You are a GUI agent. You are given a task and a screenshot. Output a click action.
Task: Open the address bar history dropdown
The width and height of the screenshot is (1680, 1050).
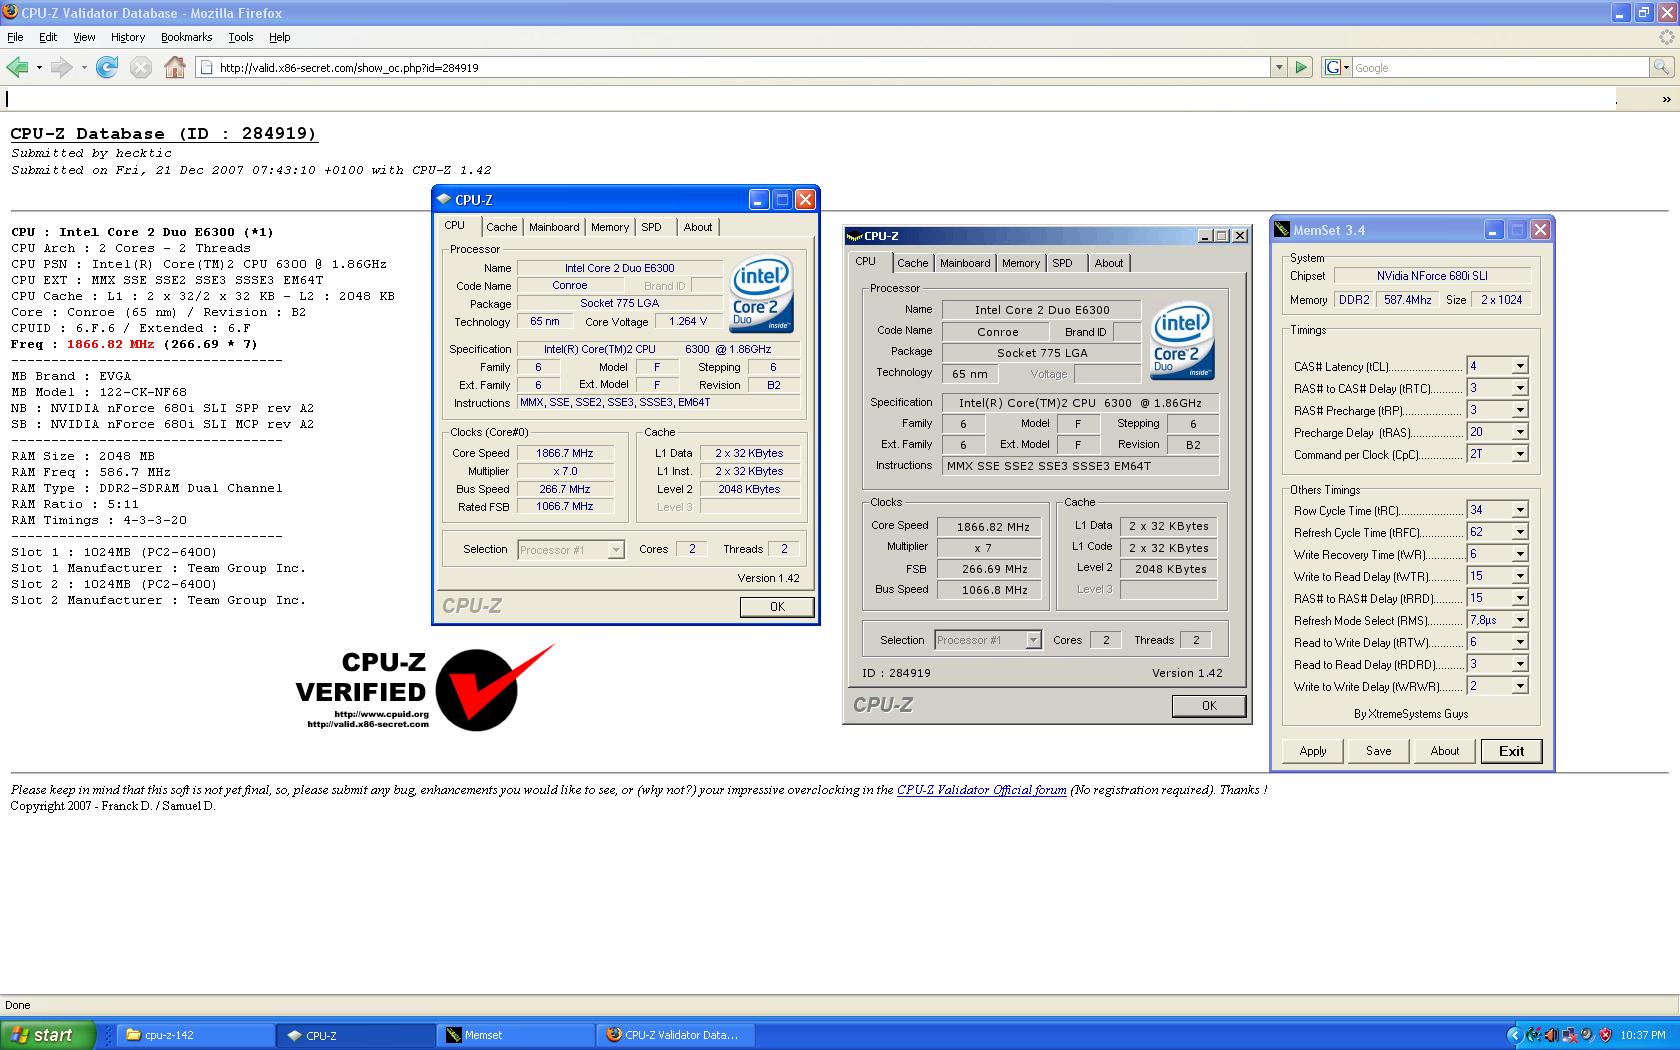click(x=1278, y=67)
